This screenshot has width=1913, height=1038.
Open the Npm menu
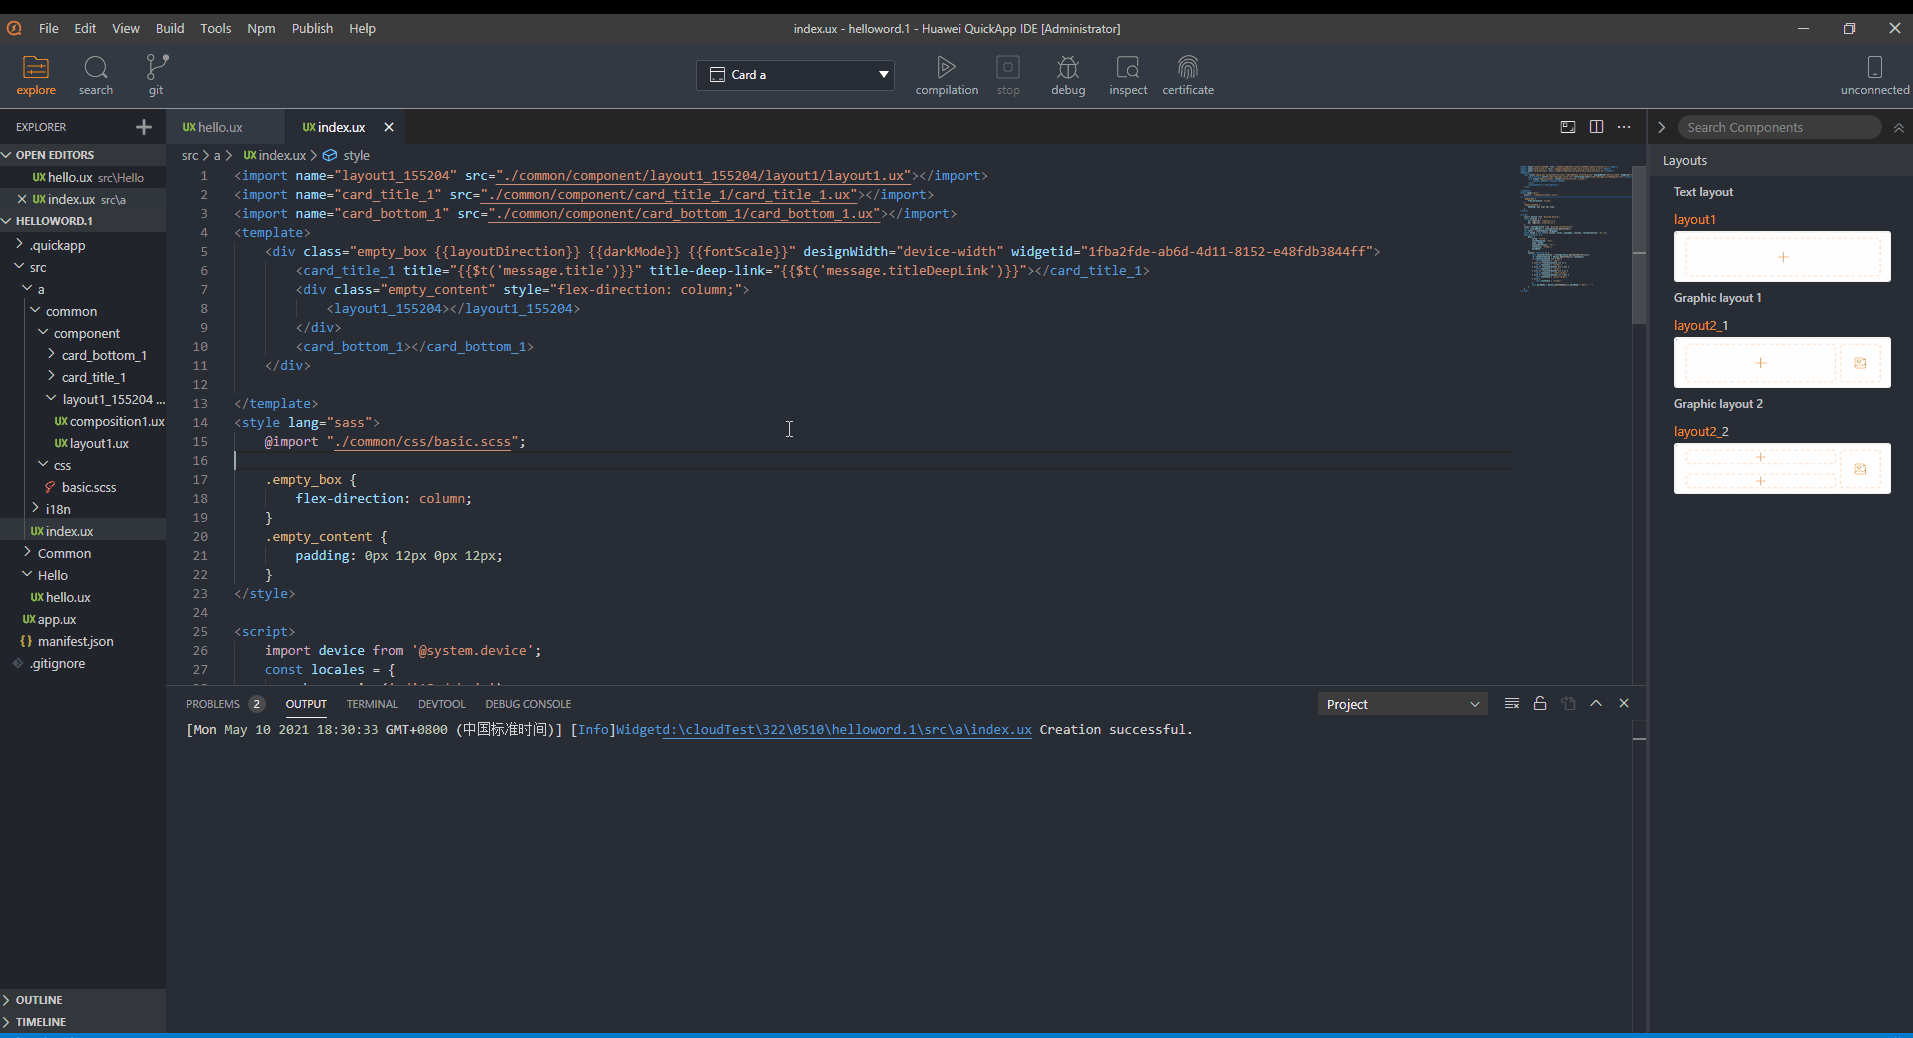tap(261, 28)
